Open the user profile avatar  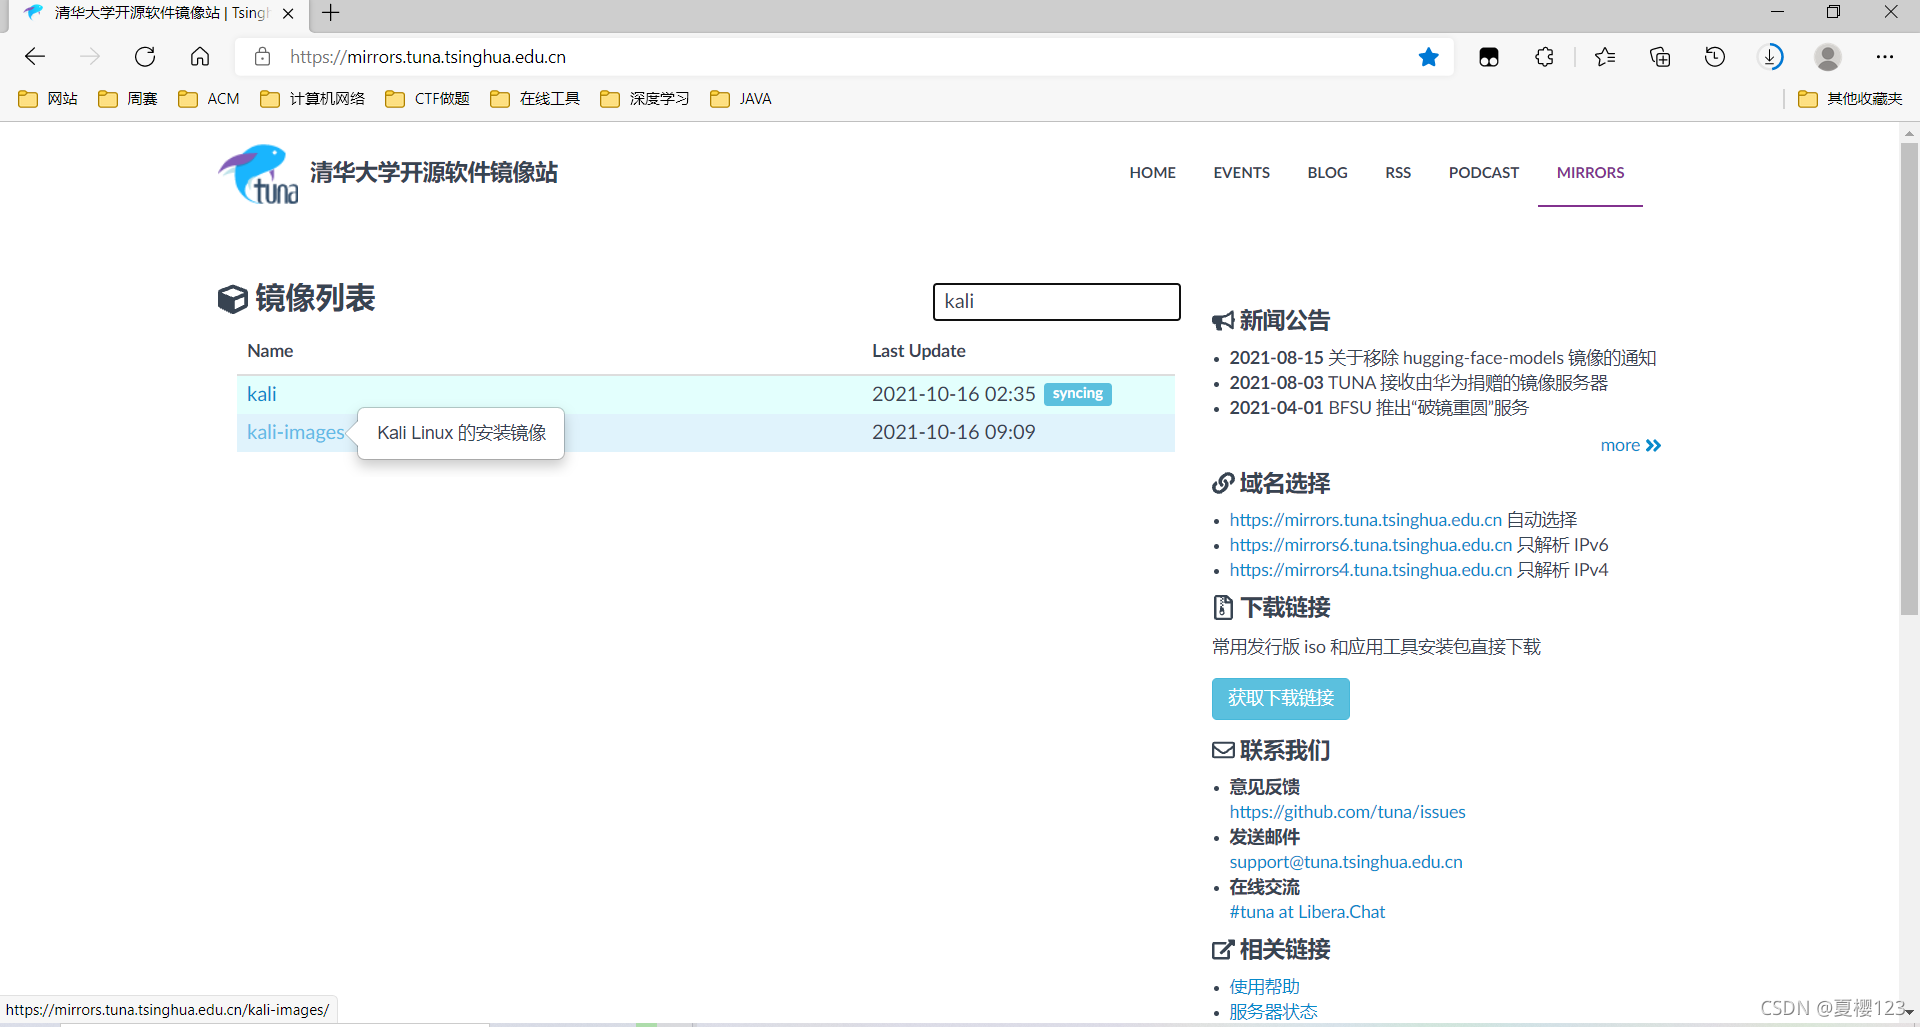pos(1828,57)
